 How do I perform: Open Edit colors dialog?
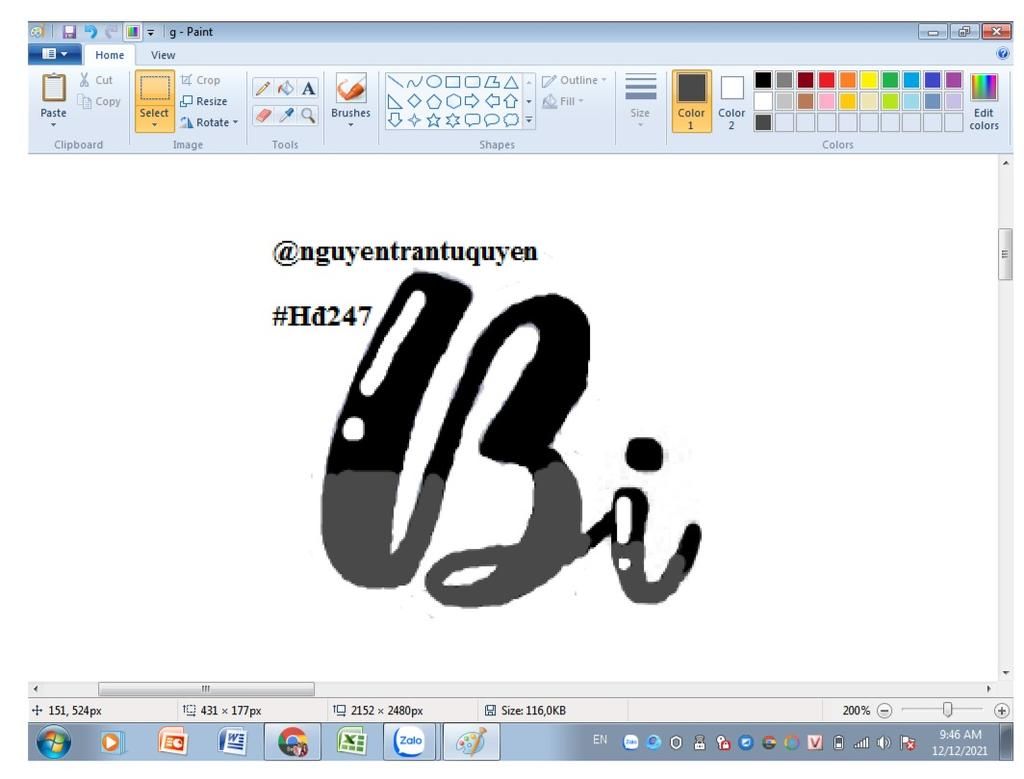[x=984, y=101]
